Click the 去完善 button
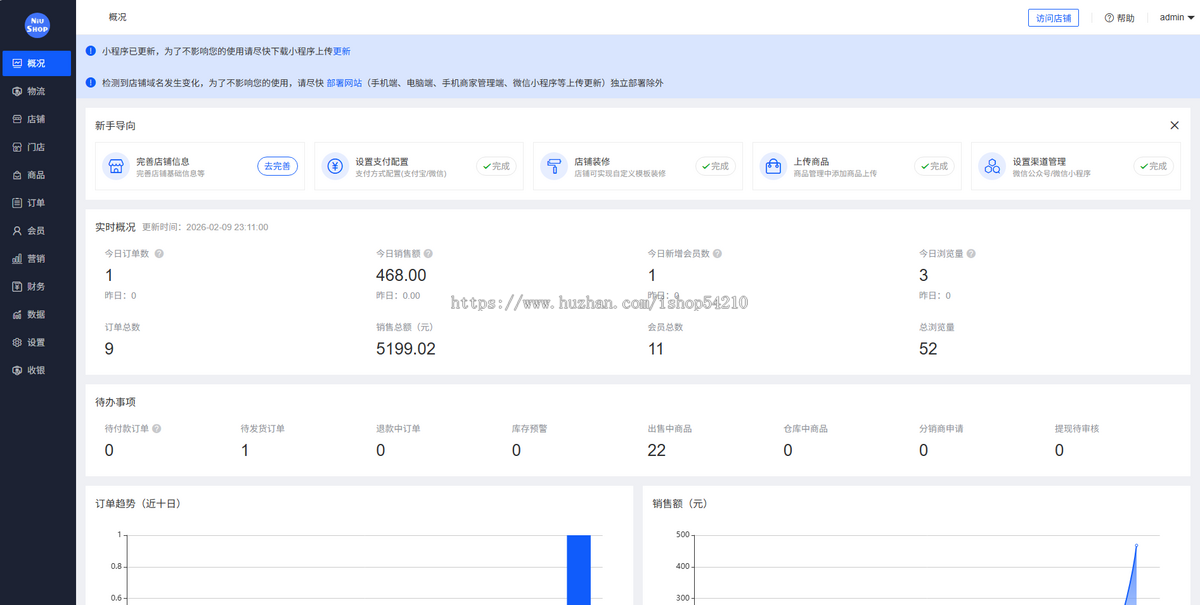Screen dimensions: 1200x605 pyautogui.click(x=277, y=166)
